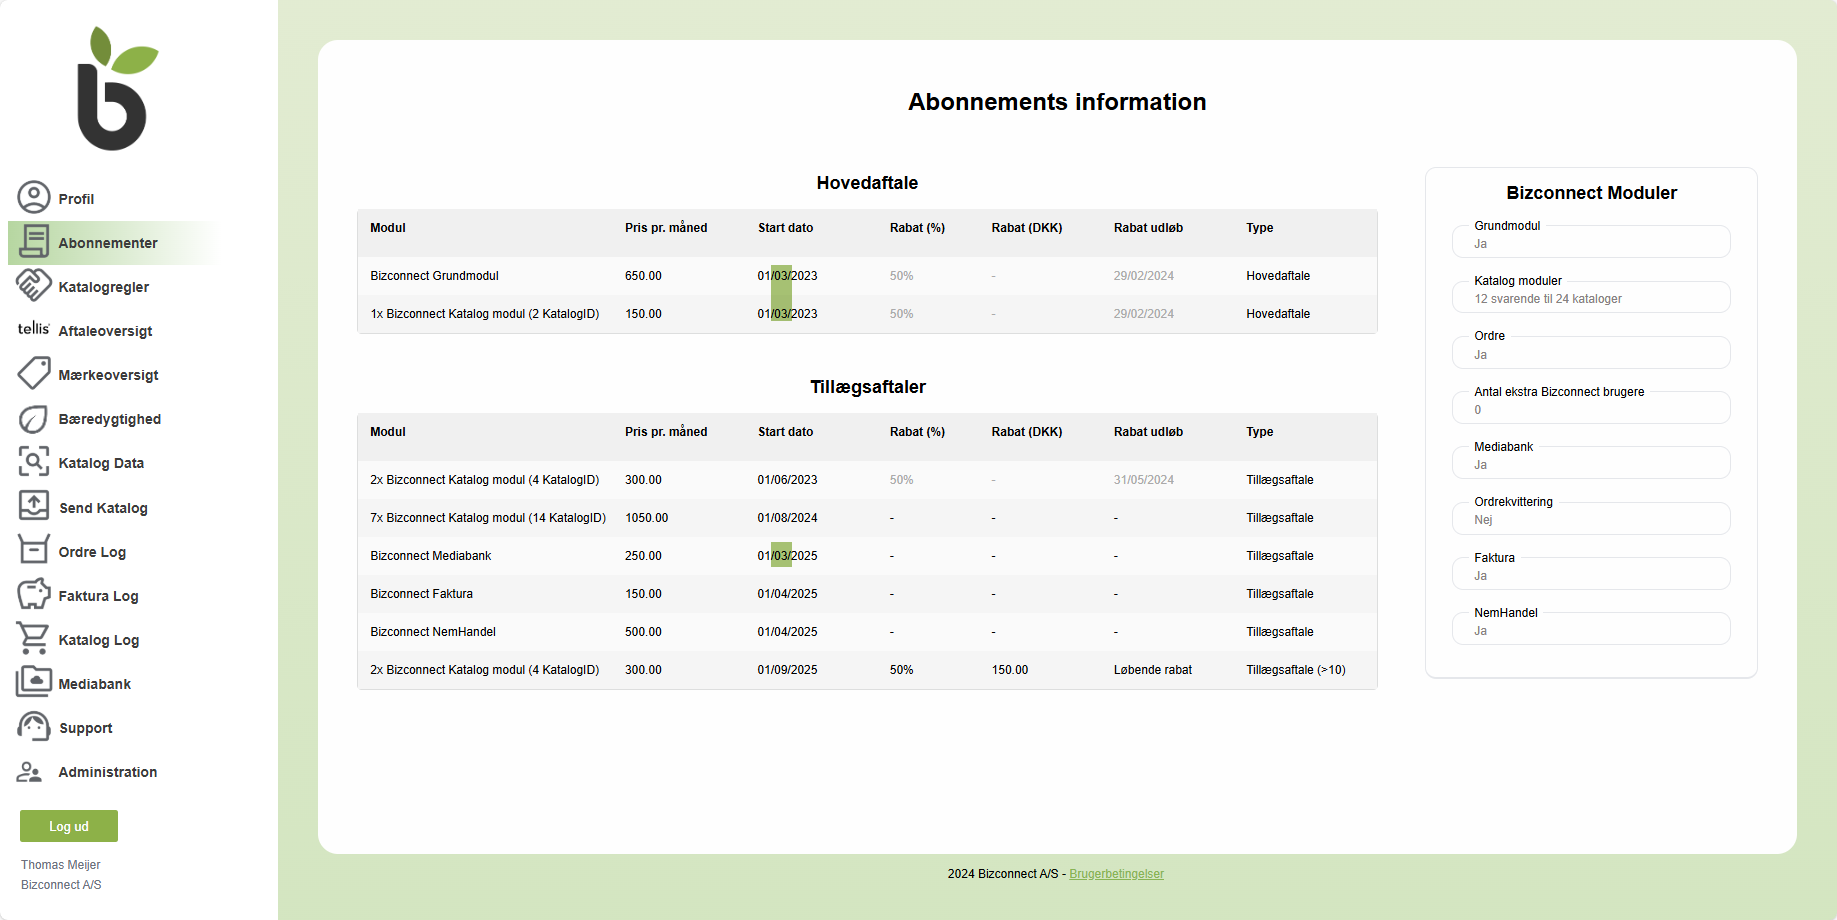The width and height of the screenshot is (1837, 920).
Task: Click the Grundmodul field showing Ja
Action: (1591, 241)
